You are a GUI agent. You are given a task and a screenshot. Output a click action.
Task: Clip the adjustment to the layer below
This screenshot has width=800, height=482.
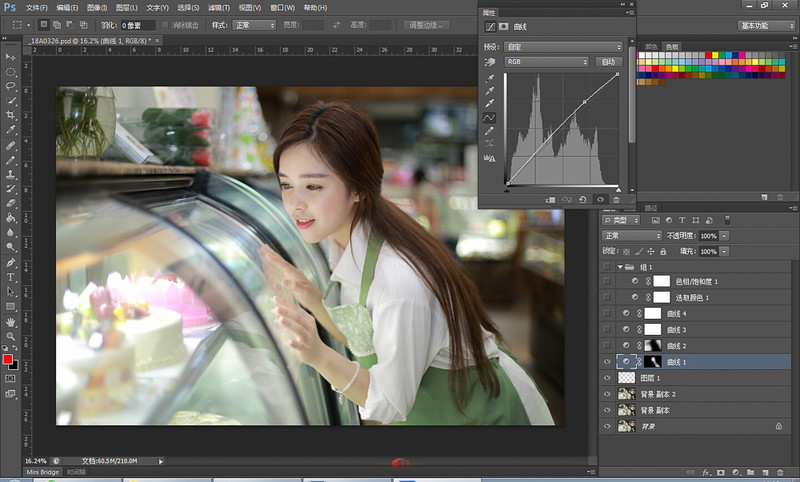point(551,200)
